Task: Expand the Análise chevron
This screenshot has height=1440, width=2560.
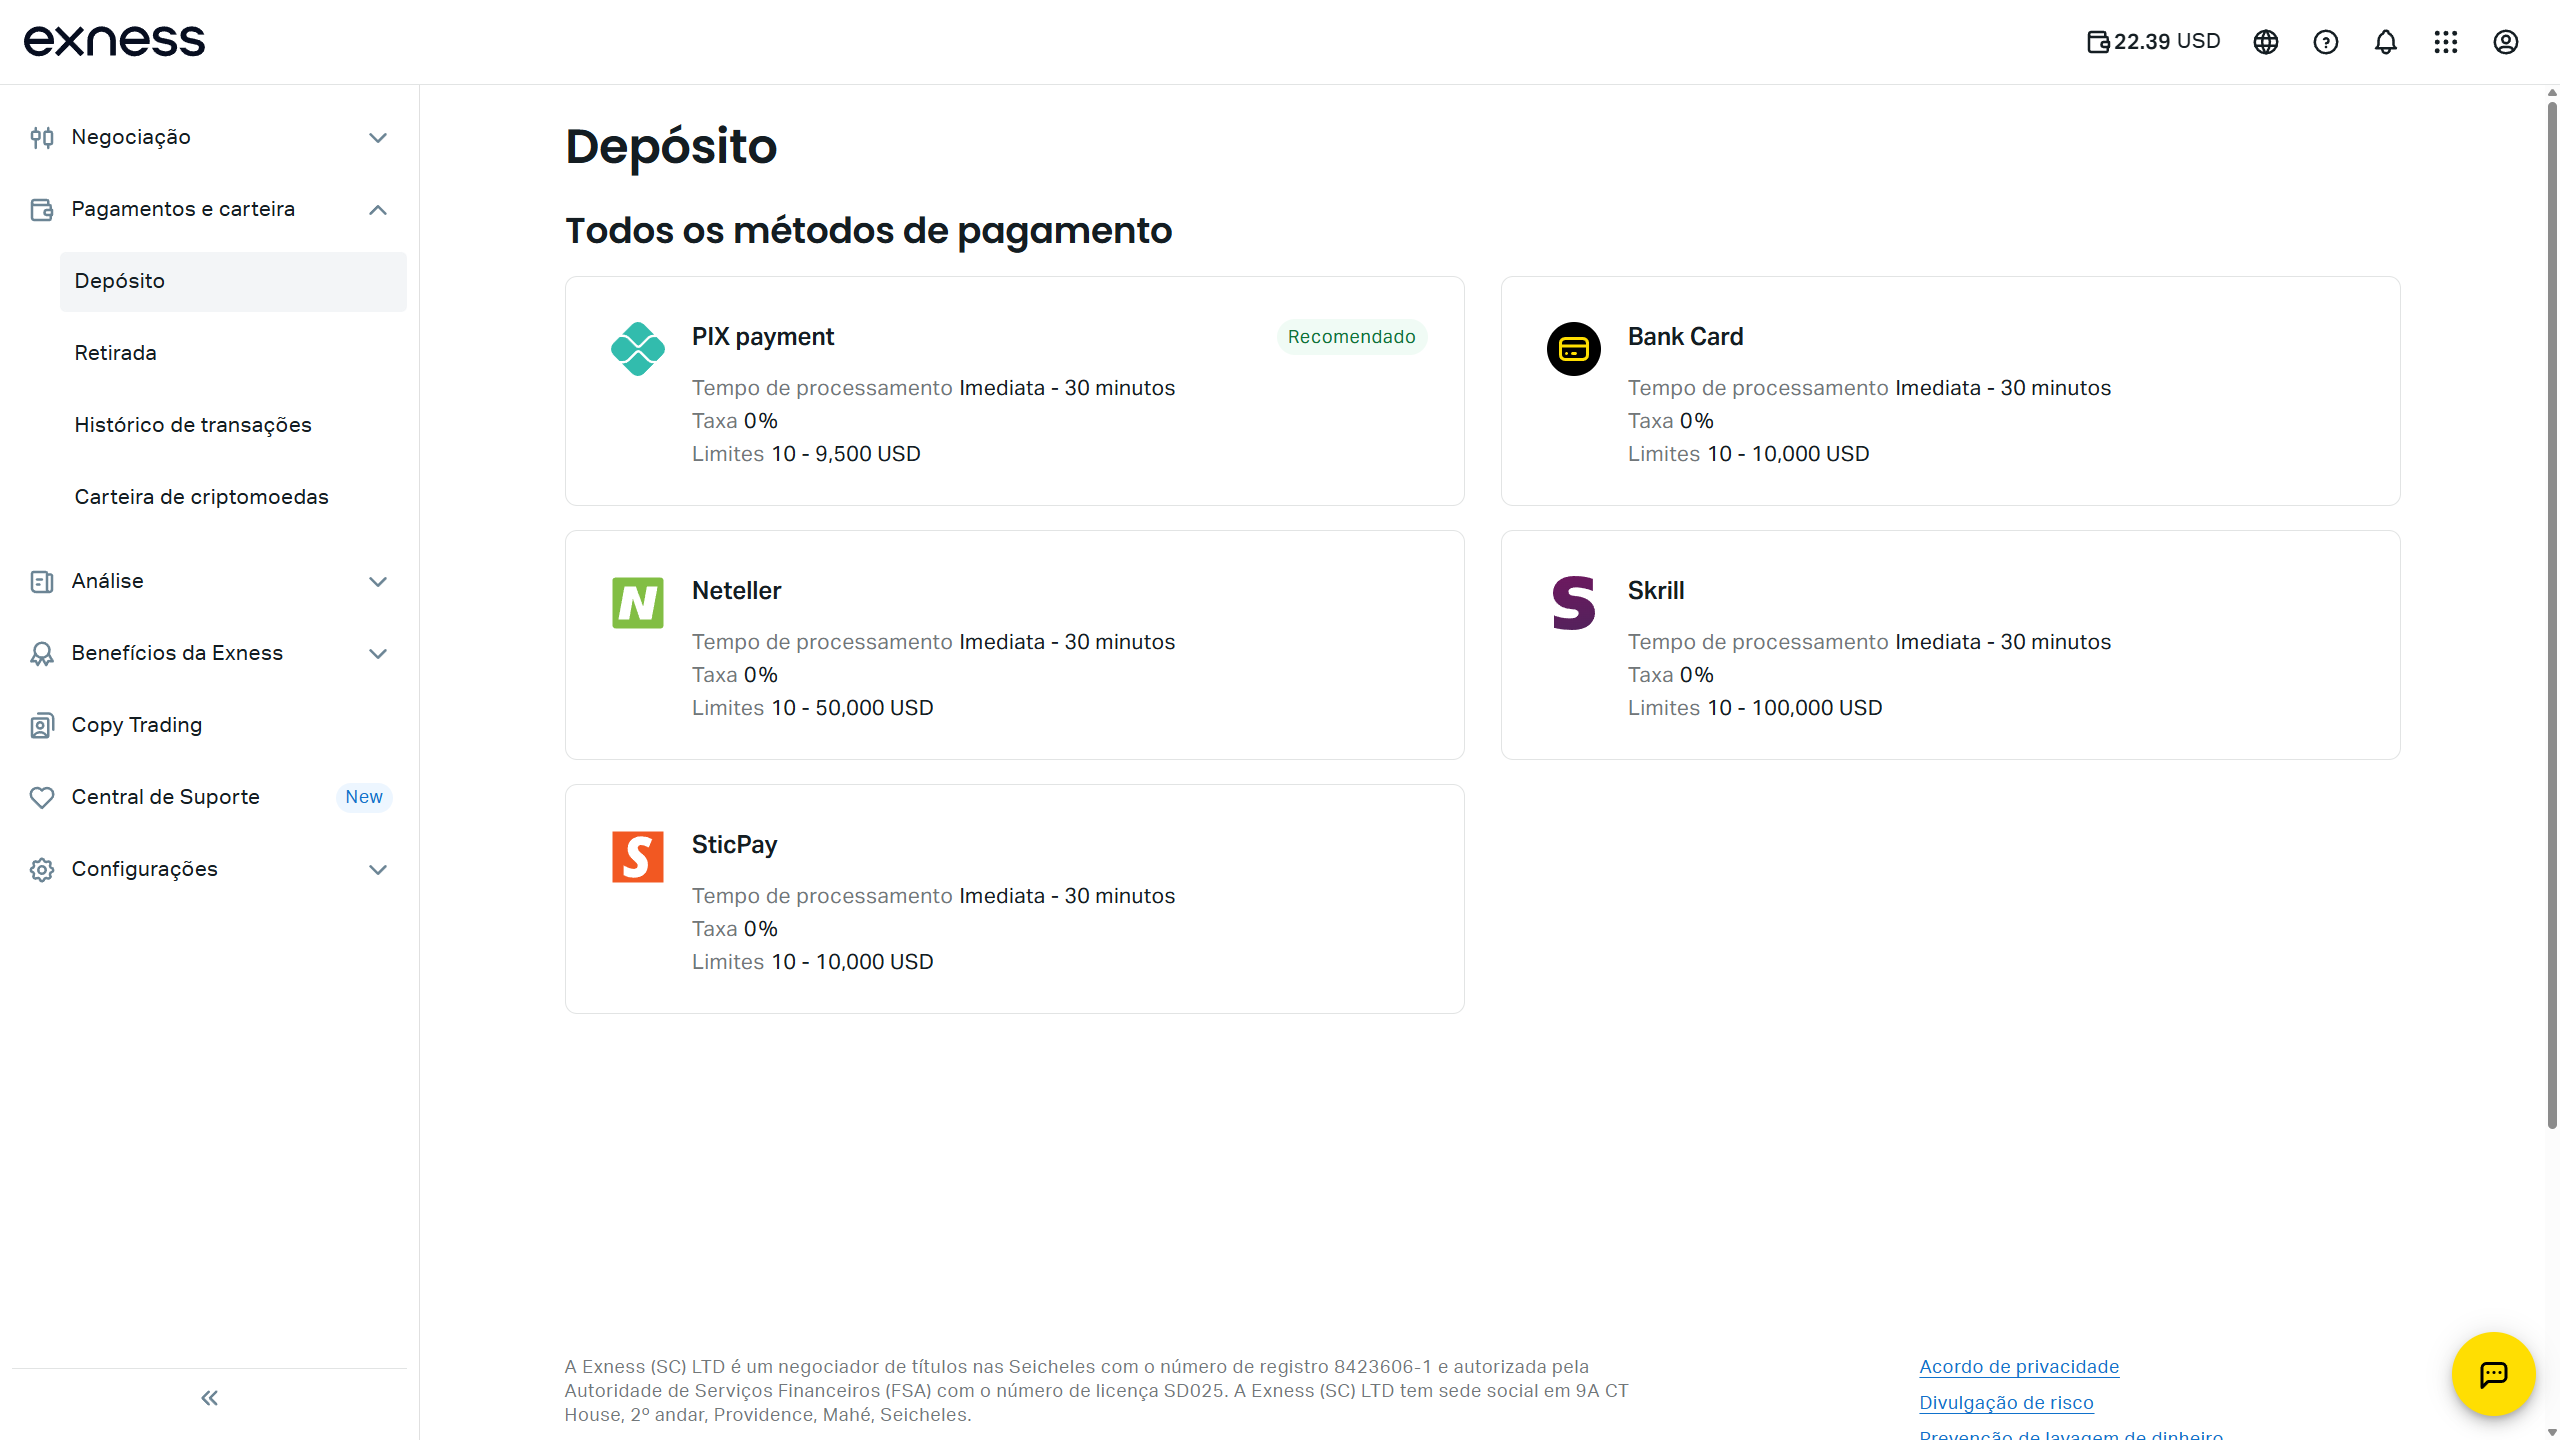Action: 378,582
